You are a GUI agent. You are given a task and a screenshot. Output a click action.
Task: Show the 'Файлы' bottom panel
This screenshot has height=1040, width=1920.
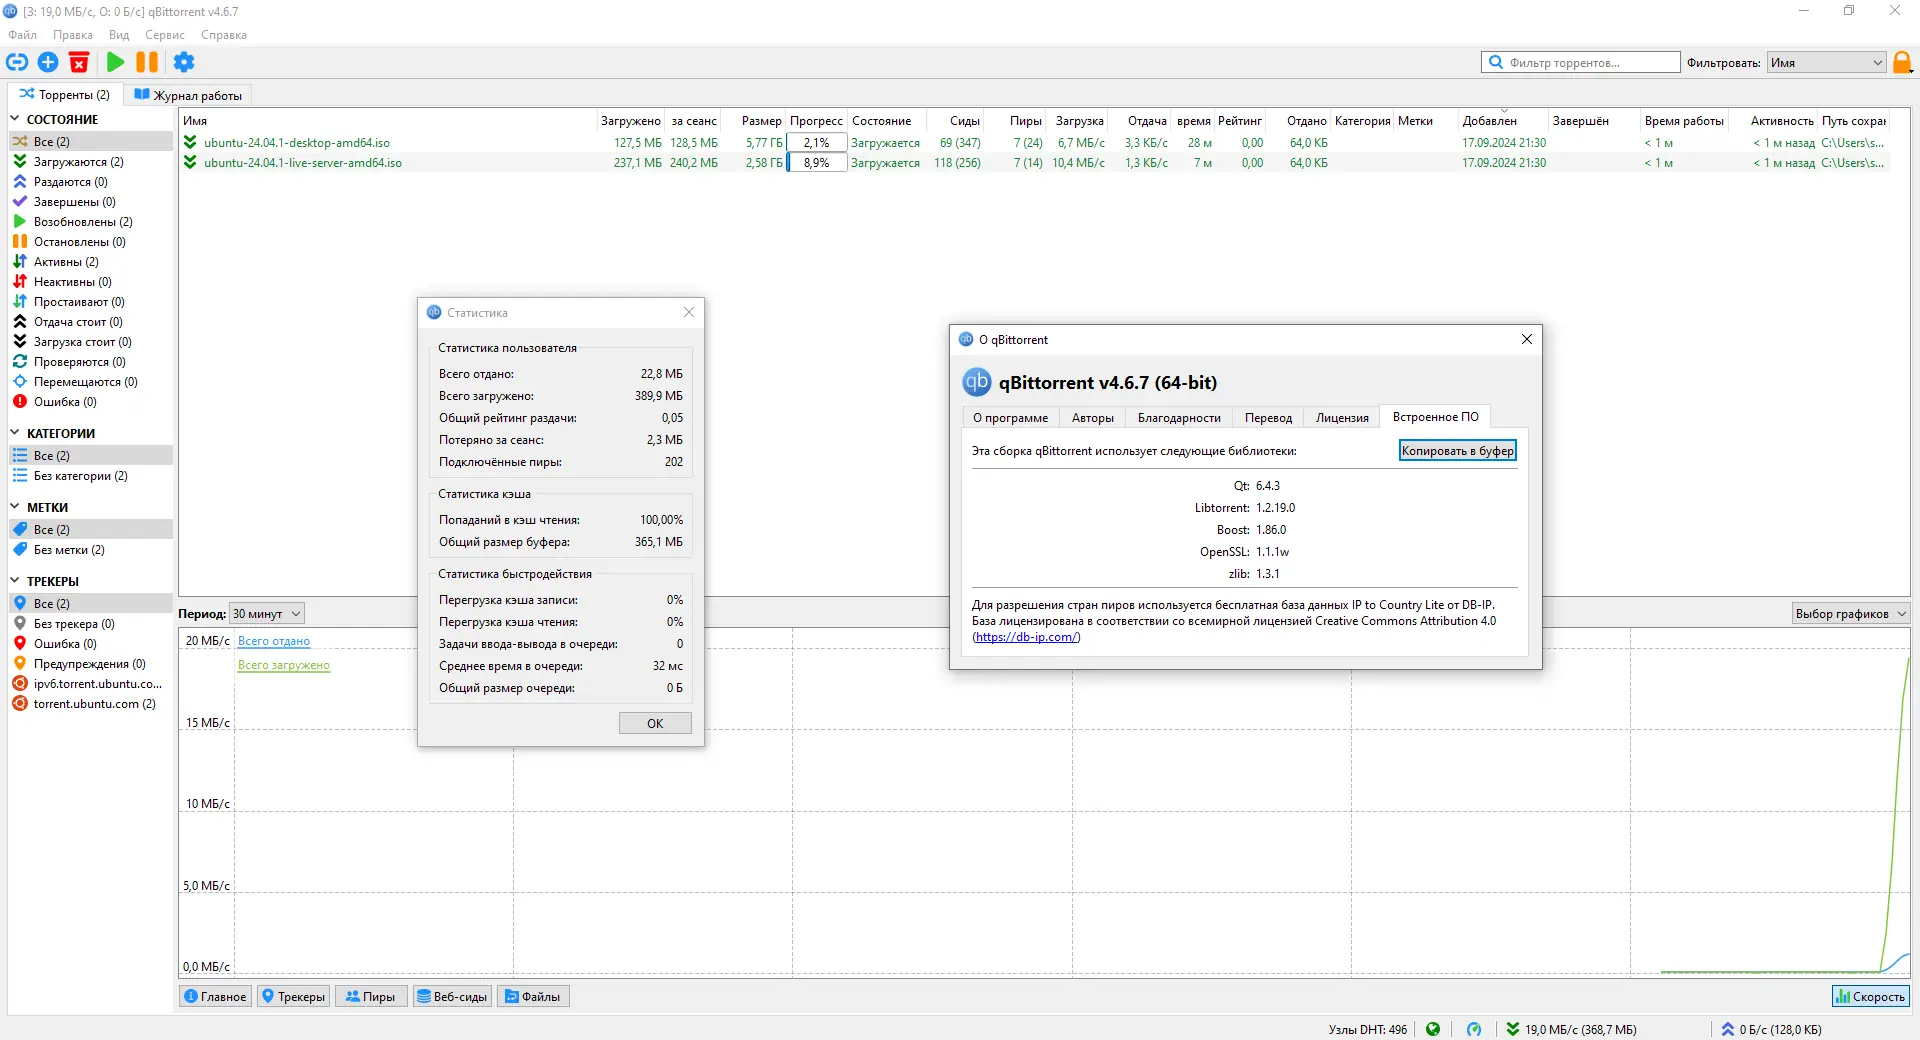(533, 997)
